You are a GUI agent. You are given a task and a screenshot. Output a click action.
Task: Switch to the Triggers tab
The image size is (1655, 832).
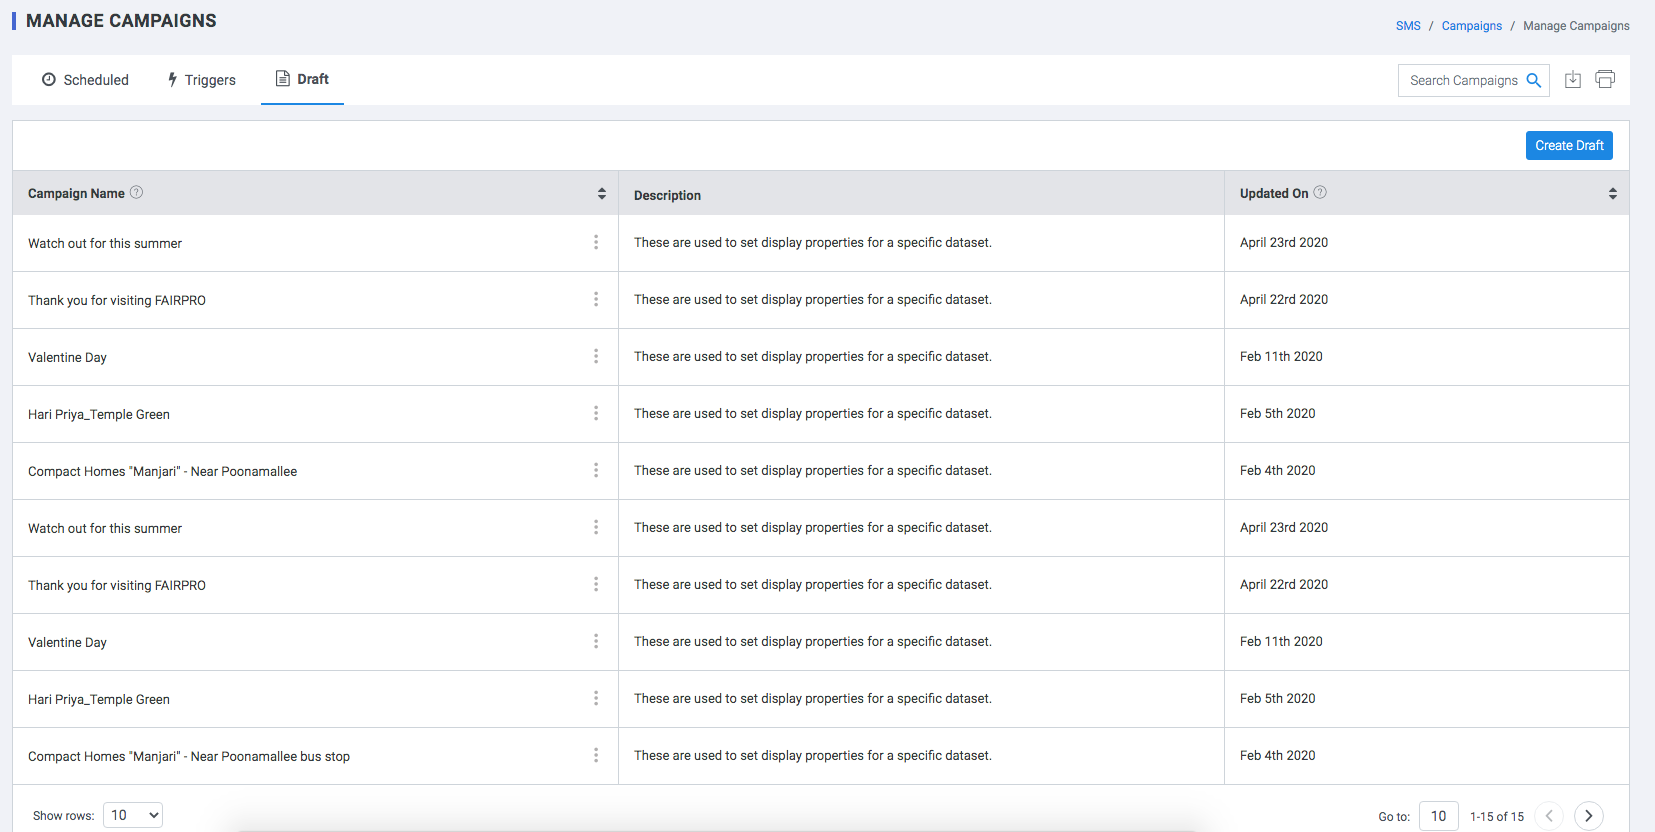201,80
